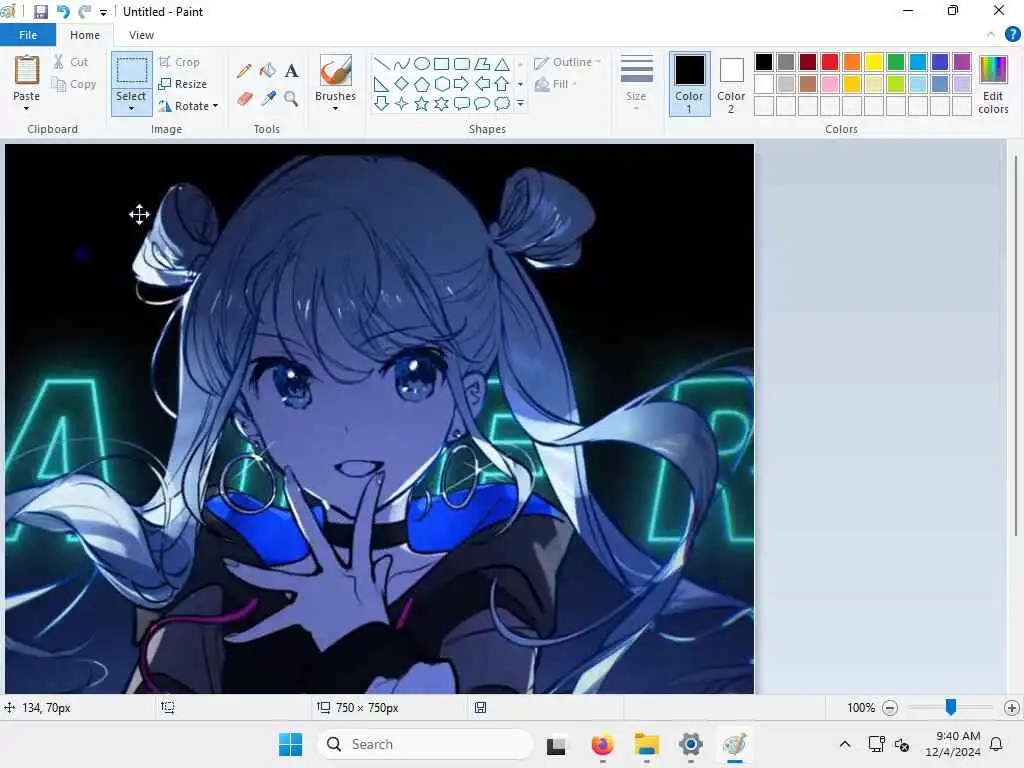Choose the Fill with color bucket tool
1024x768 pixels.
(268, 71)
